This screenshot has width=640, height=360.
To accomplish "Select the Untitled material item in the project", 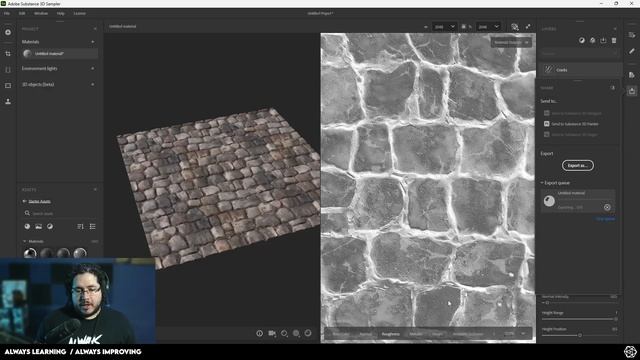I will pos(60,53).
